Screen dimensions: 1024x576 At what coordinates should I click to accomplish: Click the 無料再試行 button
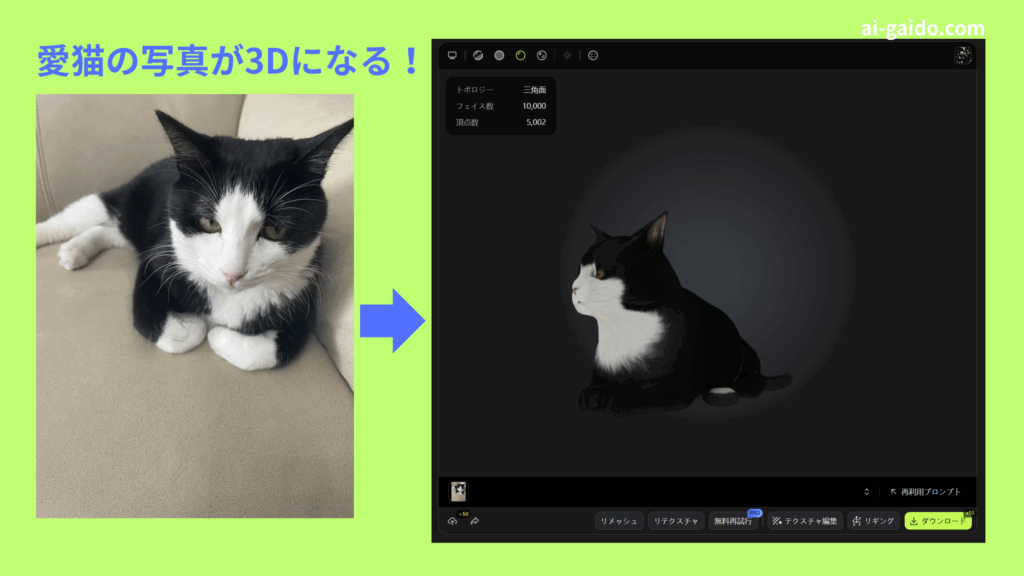click(733, 521)
